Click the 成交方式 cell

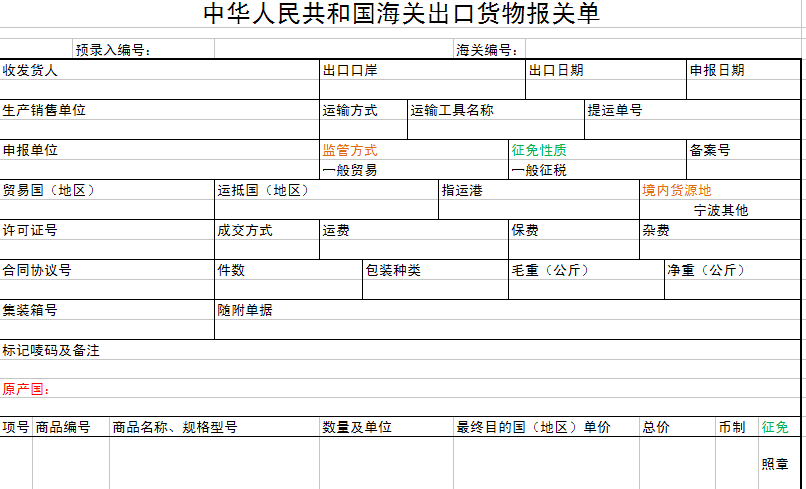267,230
